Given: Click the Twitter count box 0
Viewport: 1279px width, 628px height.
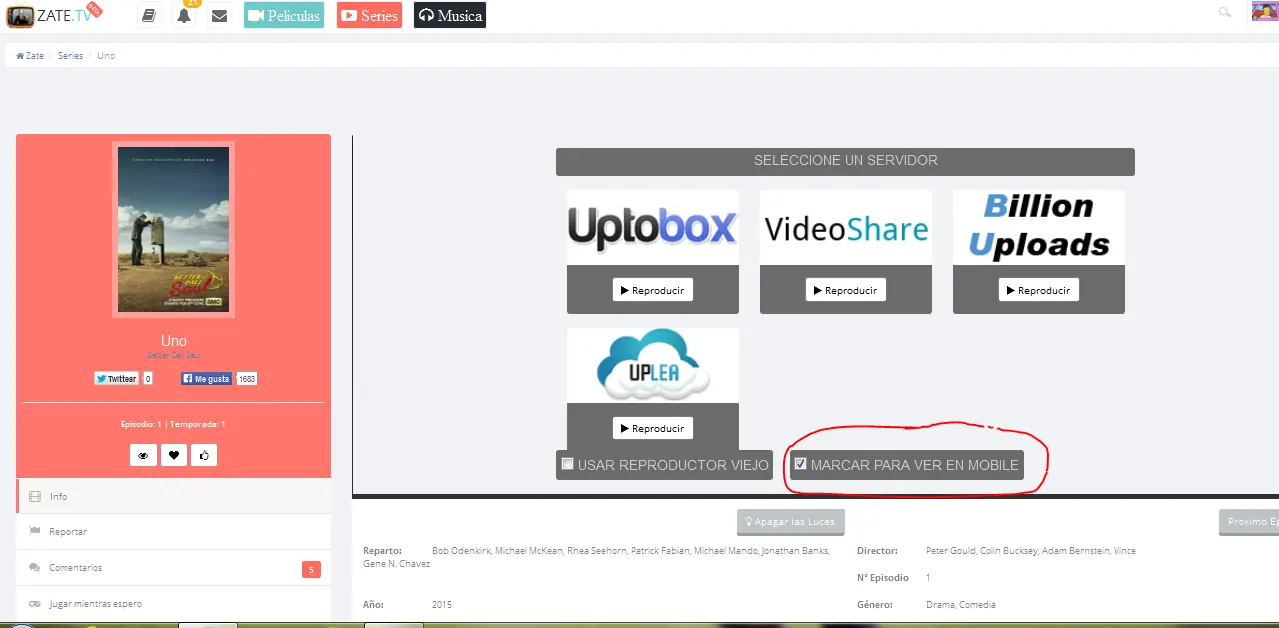Looking at the screenshot, I should coord(148,379).
